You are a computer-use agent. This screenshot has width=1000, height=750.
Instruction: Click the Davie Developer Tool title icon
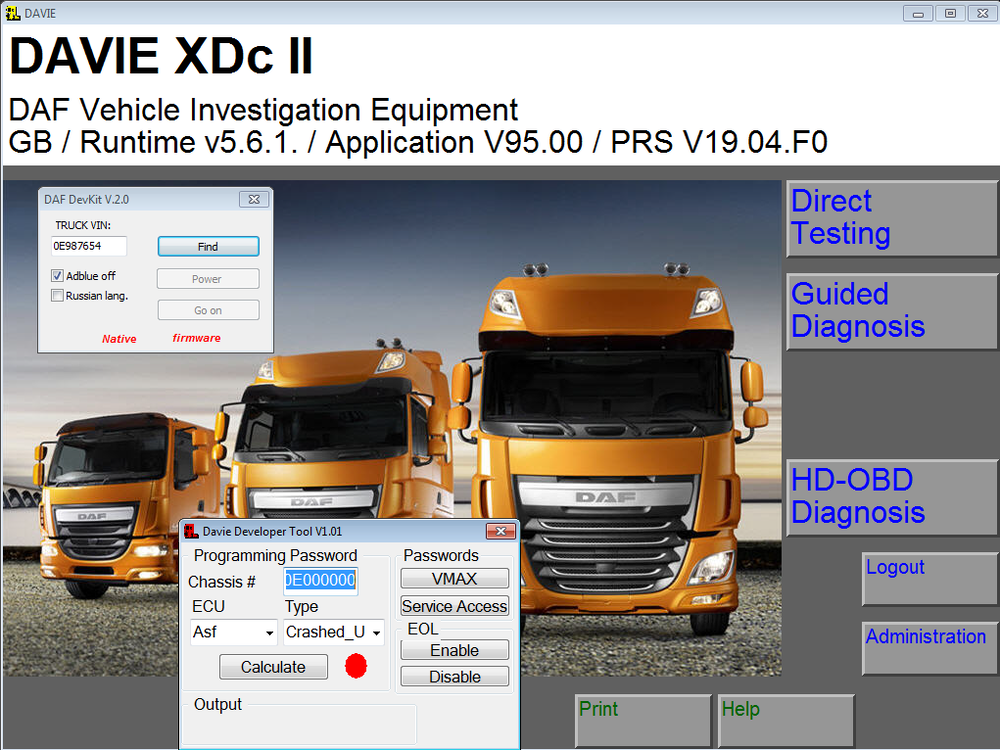tap(191, 531)
